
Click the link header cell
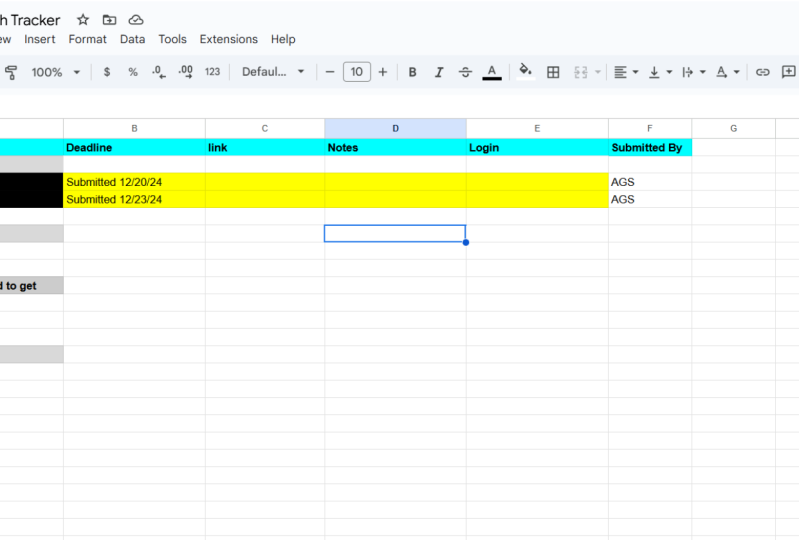[265, 147]
